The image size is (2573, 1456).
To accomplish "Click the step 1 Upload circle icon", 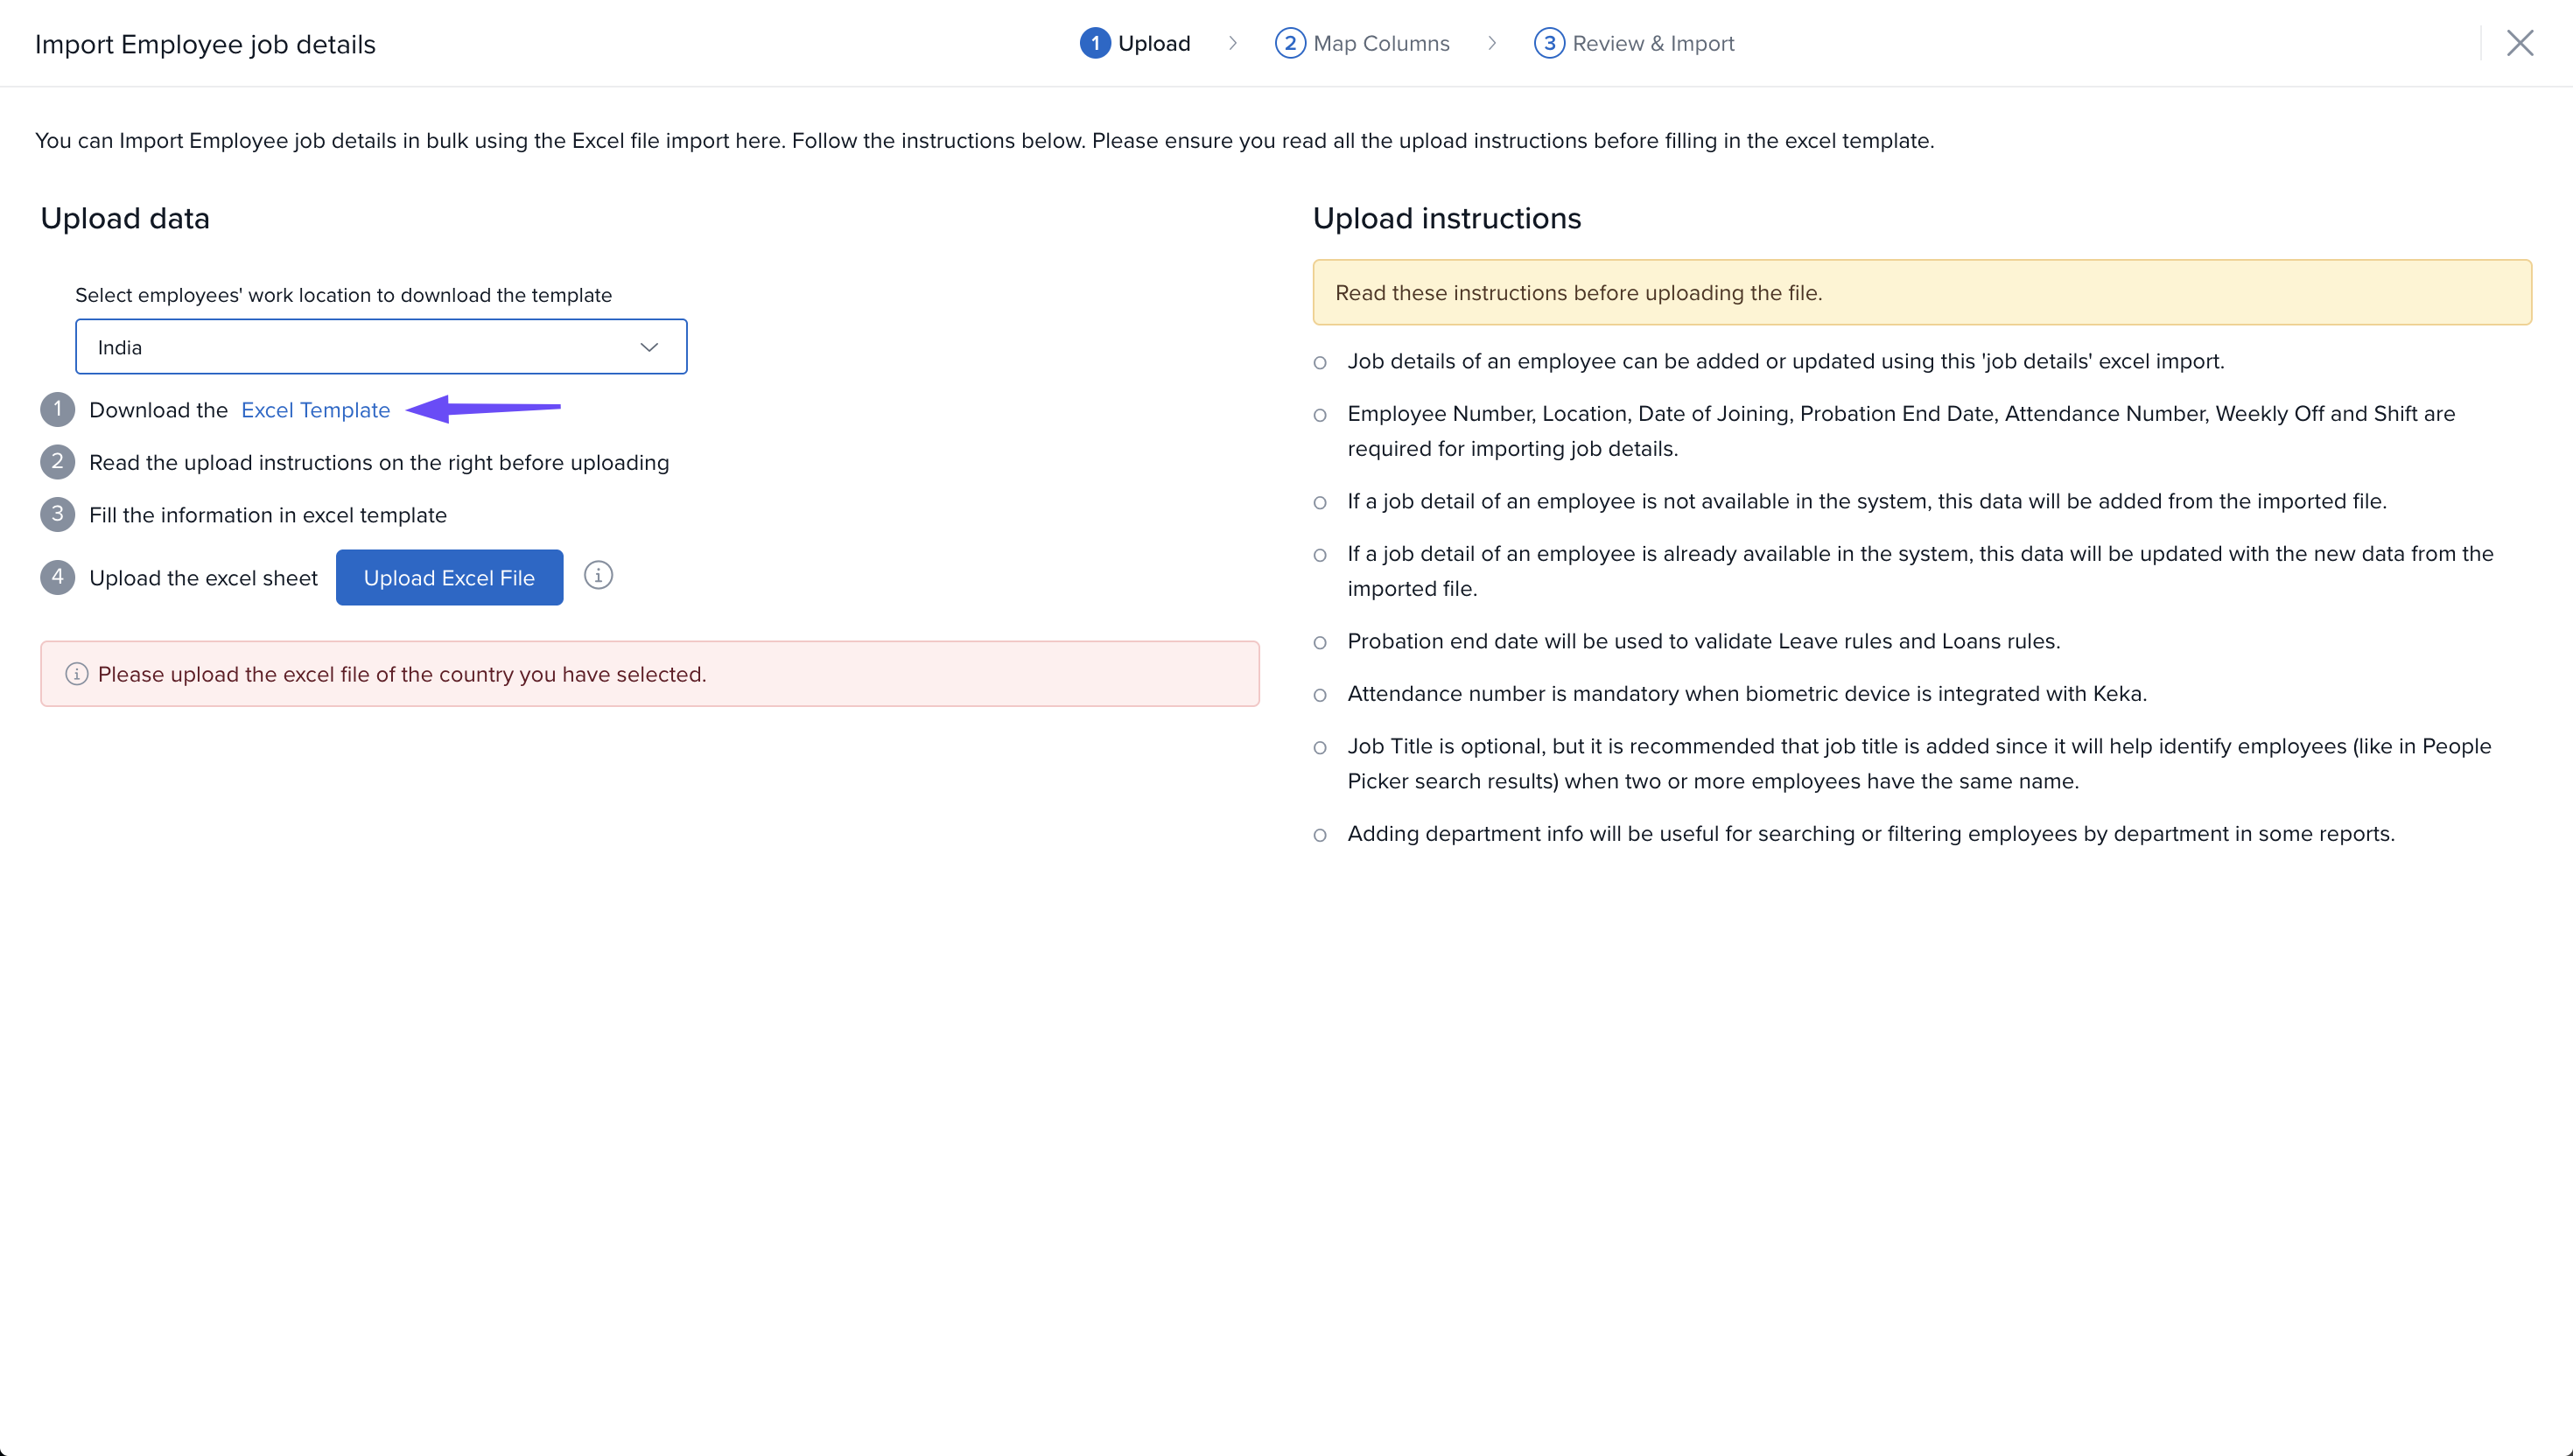I will 1095,43.
